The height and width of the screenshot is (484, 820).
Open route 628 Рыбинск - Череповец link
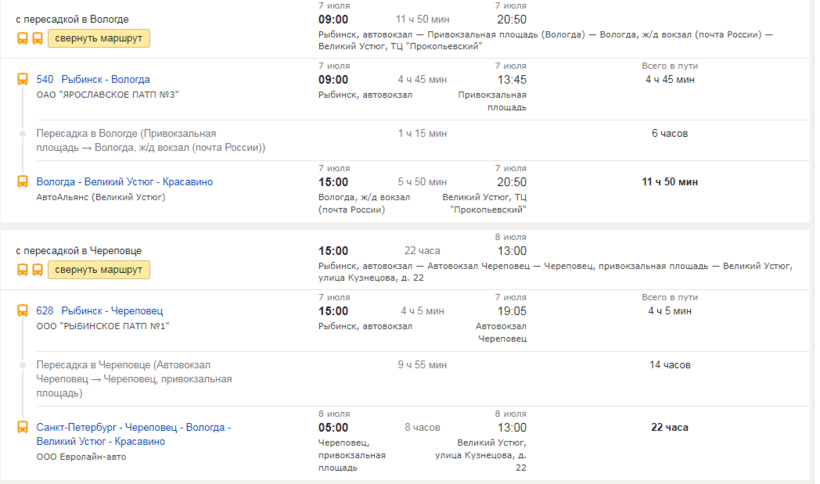99,311
